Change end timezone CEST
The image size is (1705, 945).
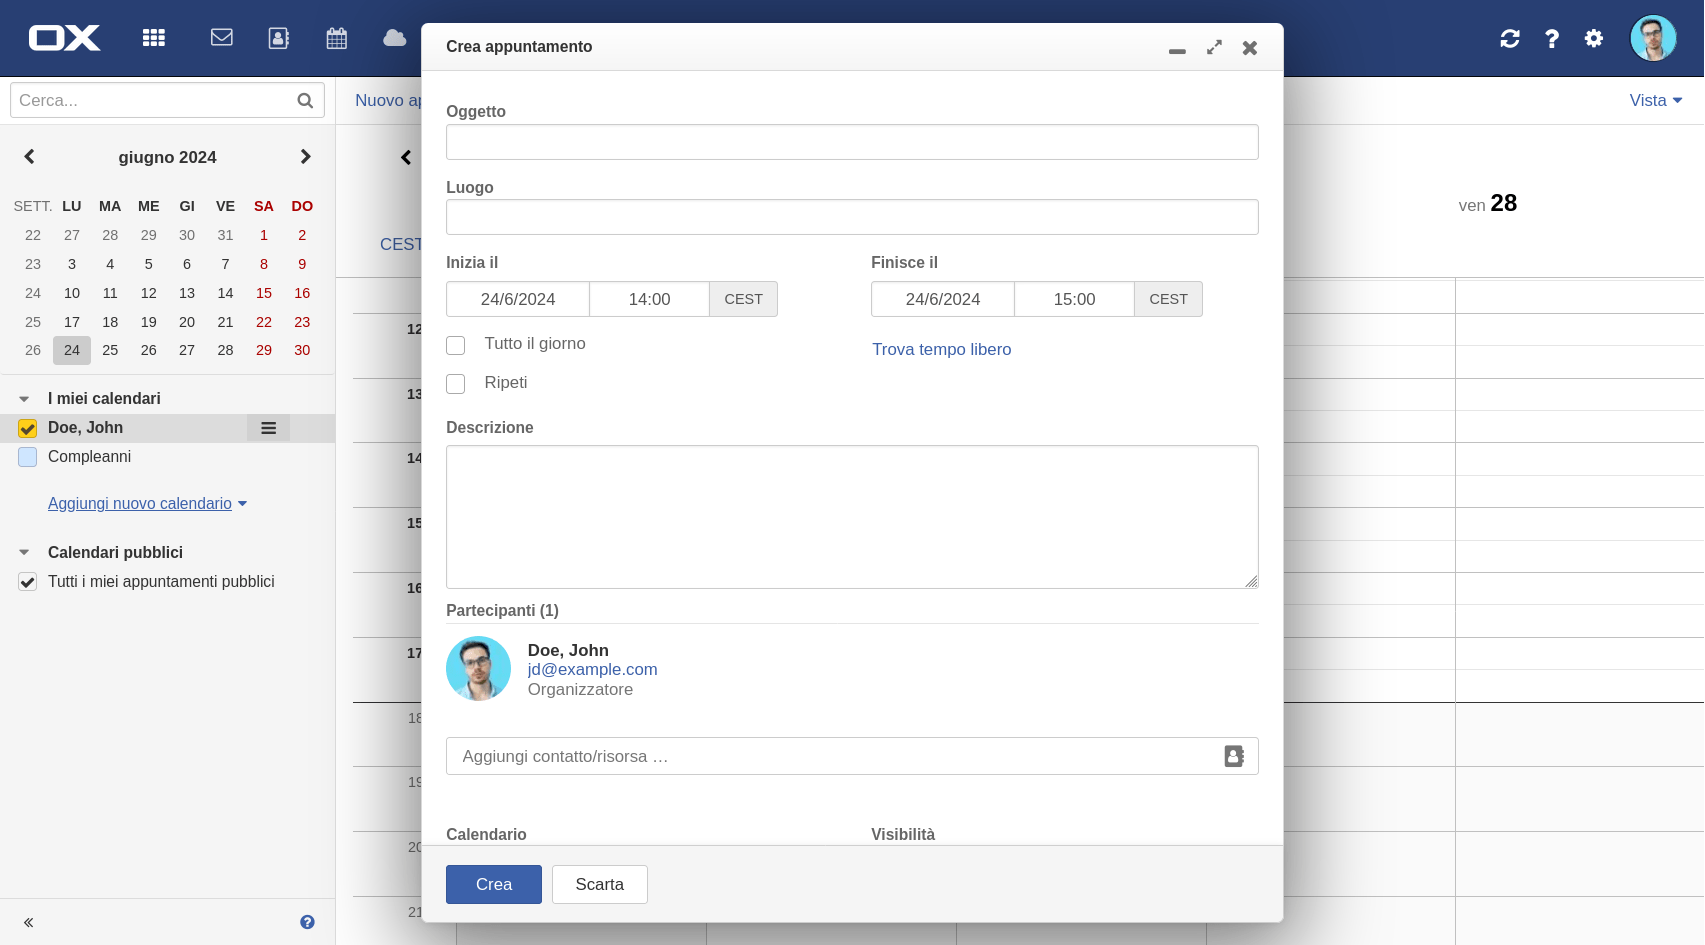tap(1168, 299)
